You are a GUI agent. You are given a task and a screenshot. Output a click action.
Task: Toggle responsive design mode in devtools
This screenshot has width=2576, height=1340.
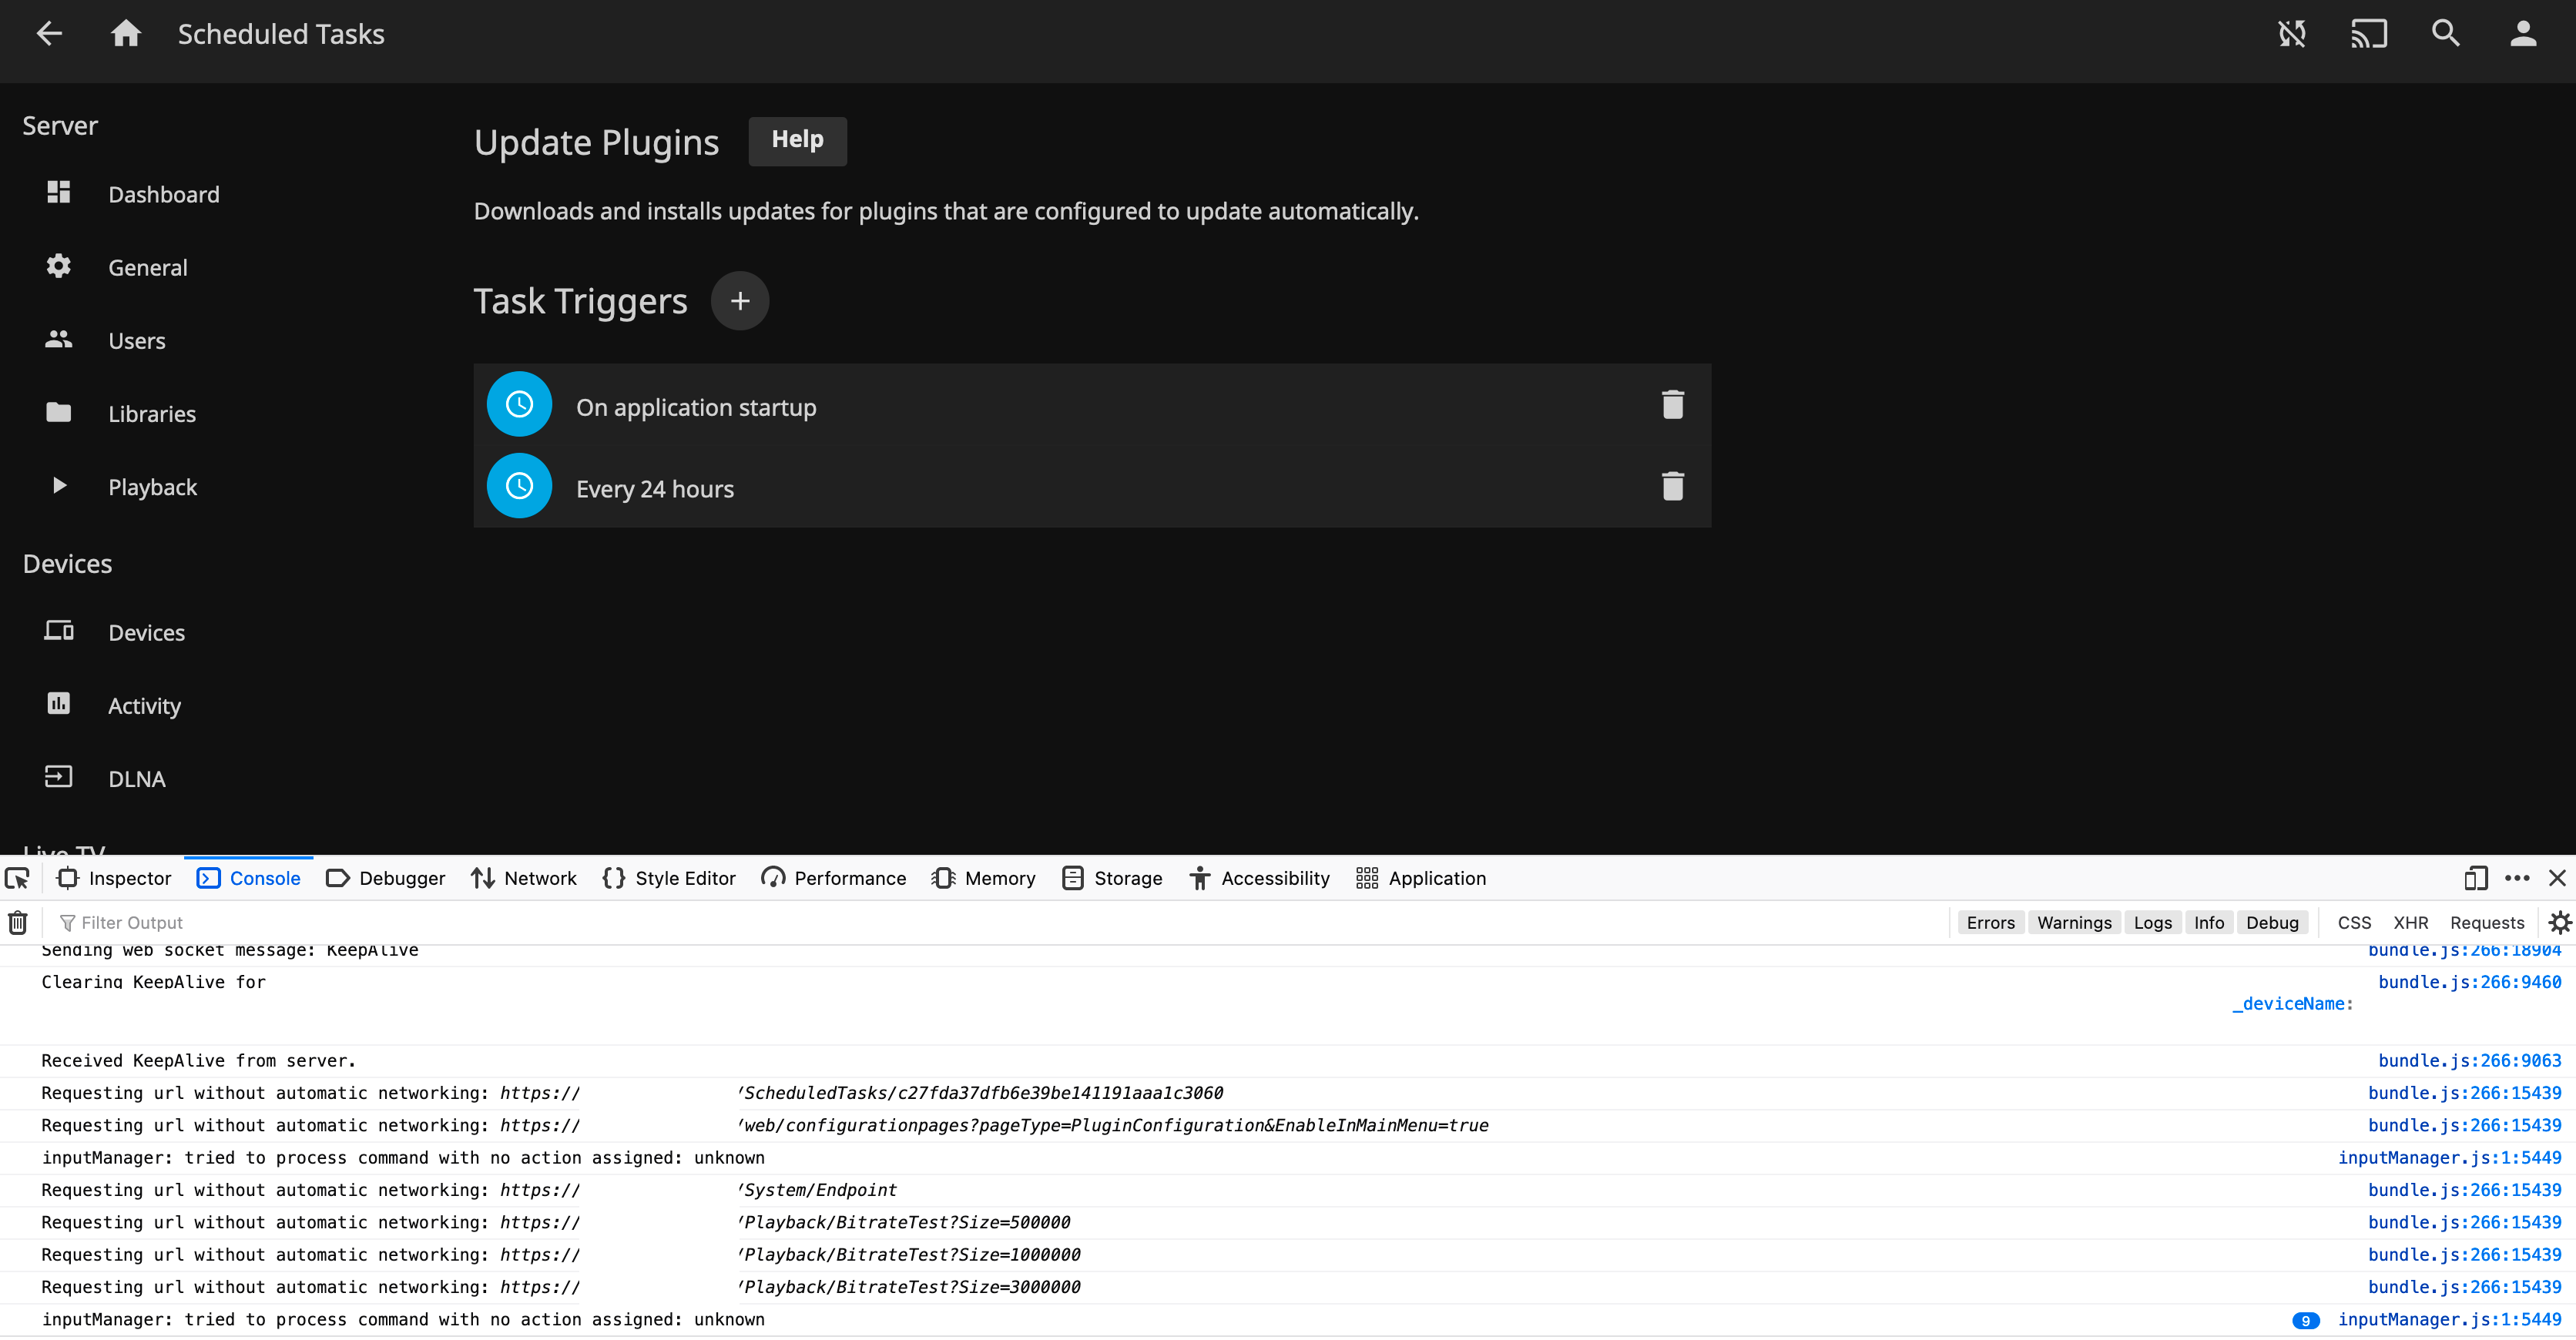2475,878
